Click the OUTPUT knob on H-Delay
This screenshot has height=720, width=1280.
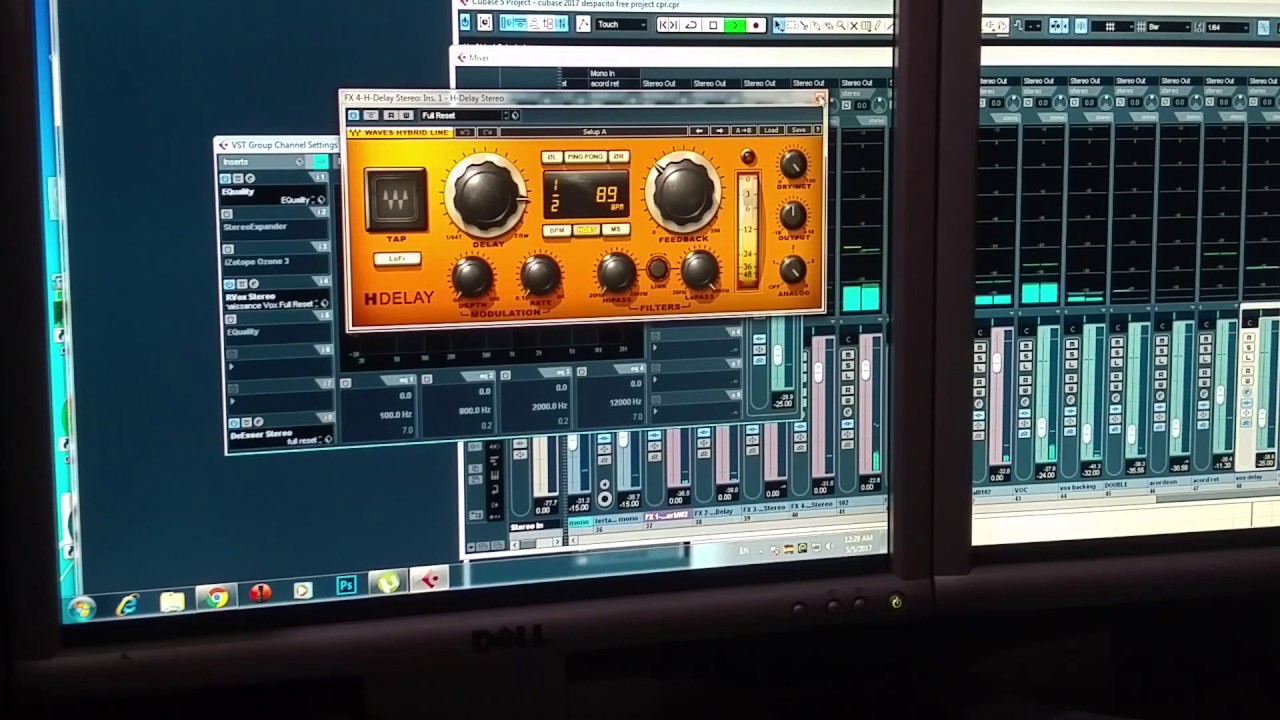pyautogui.click(x=793, y=215)
